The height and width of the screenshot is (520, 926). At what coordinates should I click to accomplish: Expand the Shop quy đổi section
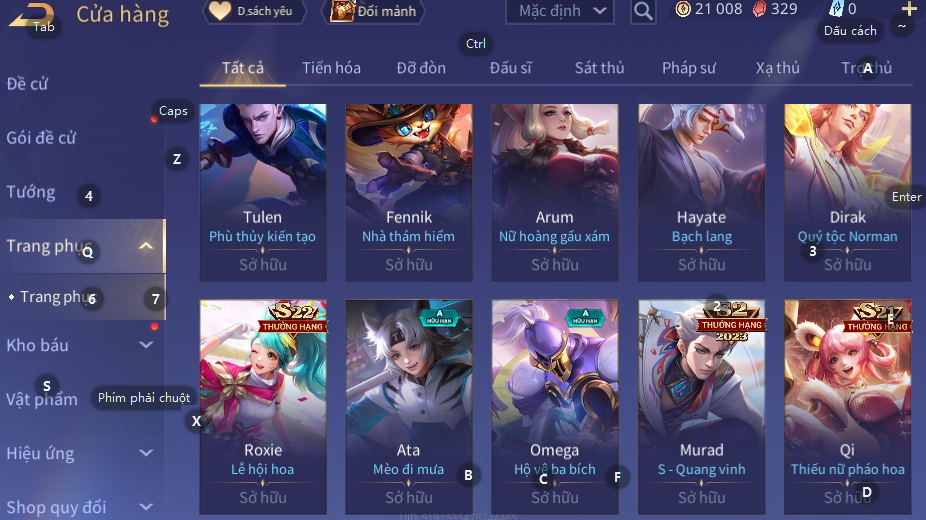coord(146,507)
